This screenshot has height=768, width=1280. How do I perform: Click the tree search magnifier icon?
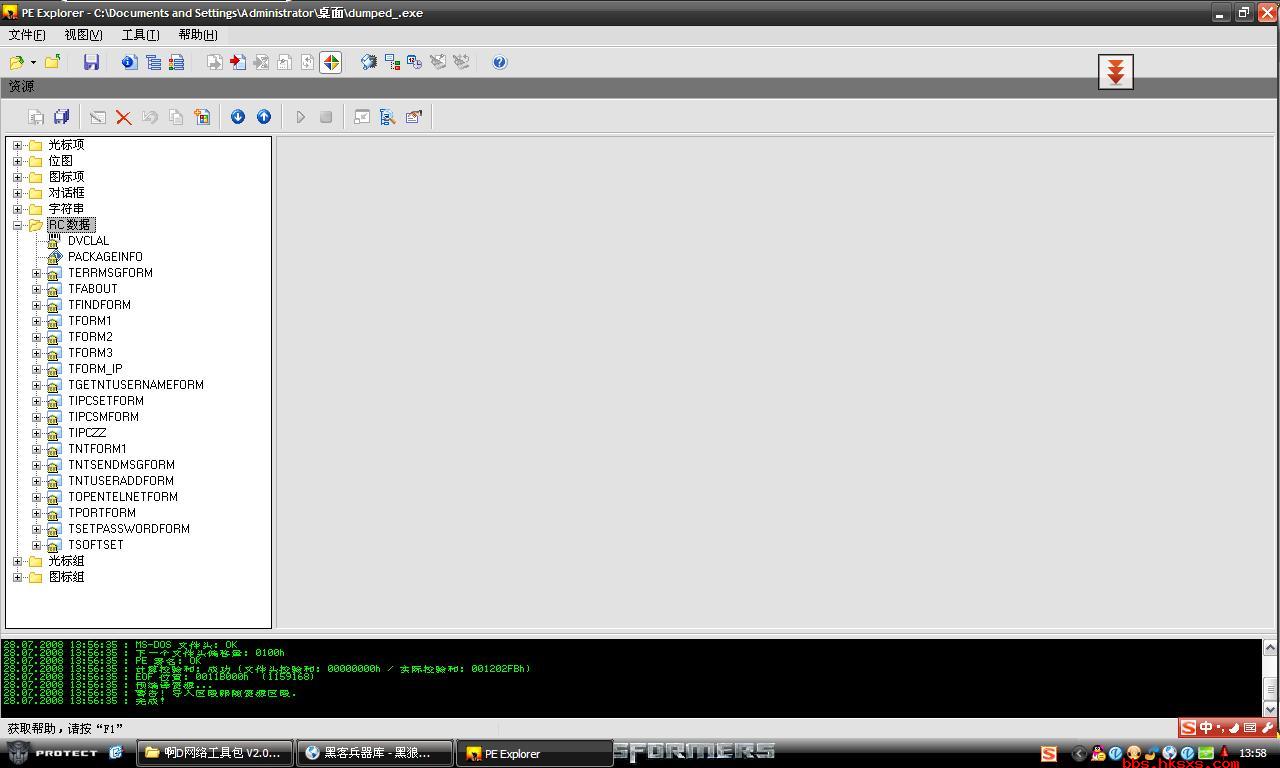(388, 117)
